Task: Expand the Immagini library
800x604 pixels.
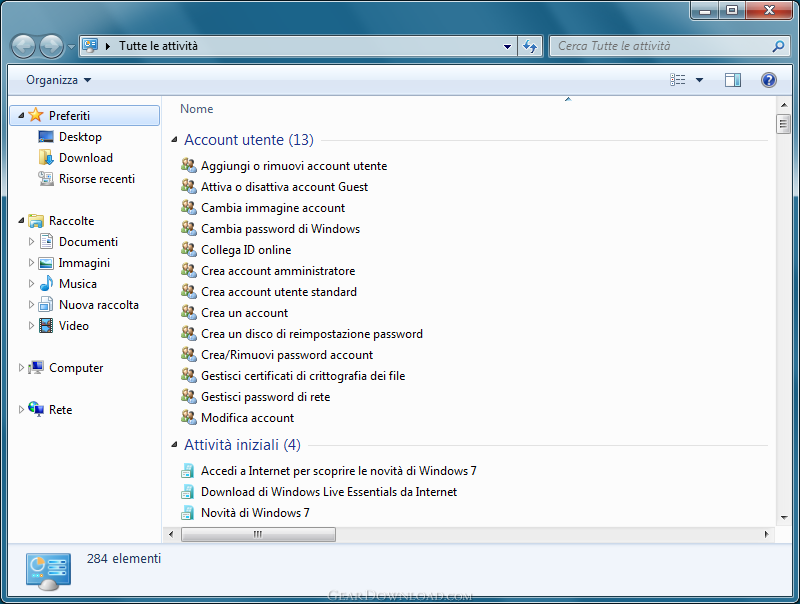Action: [x=31, y=263]
